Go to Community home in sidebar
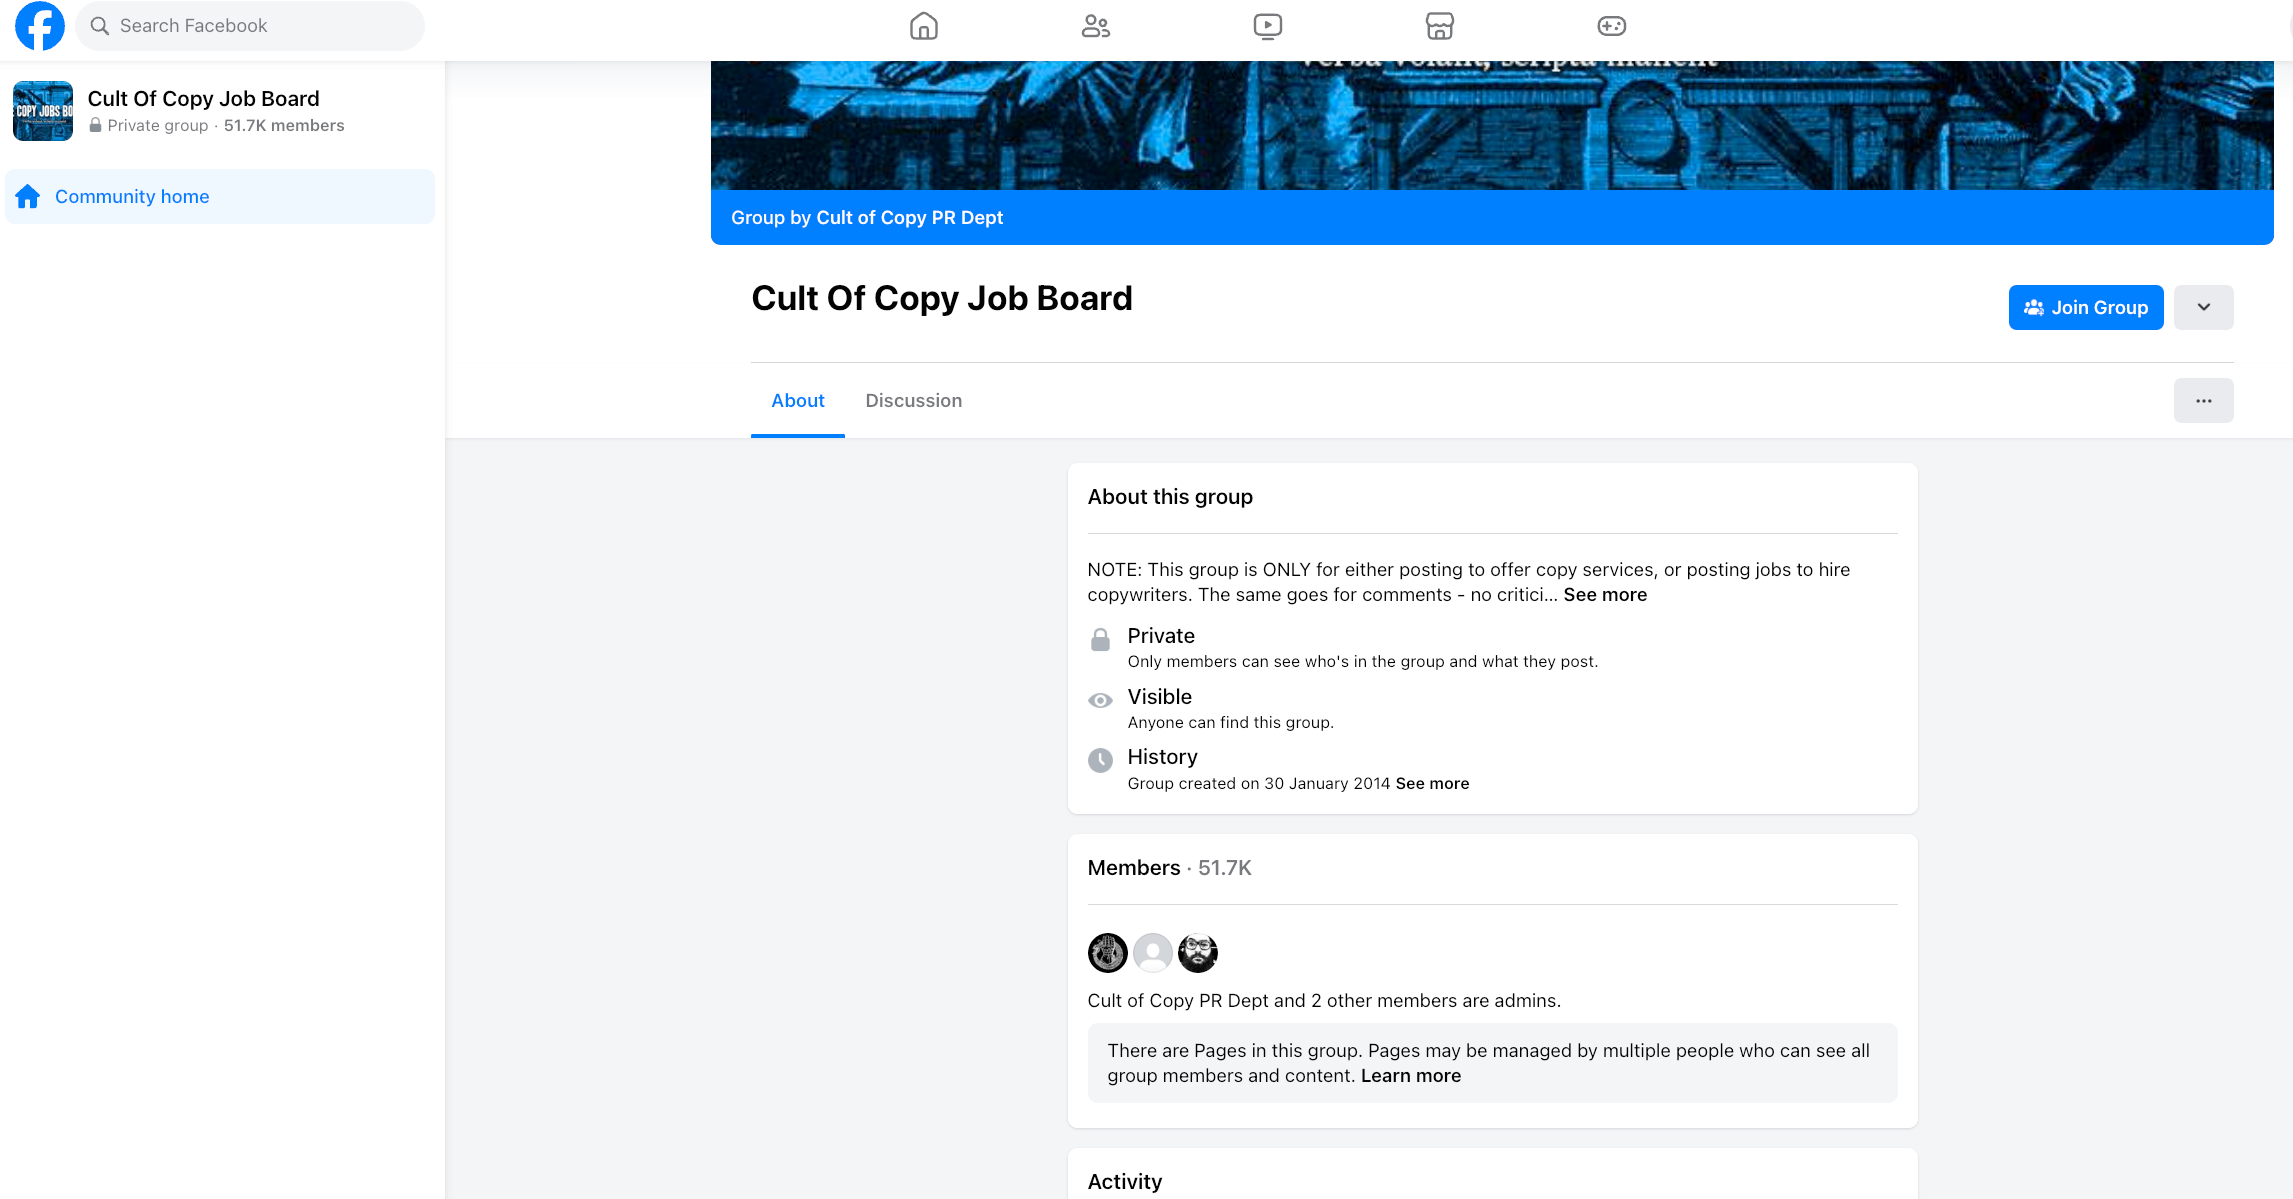The height and width of the screenshot is (1199, 2293). 132,197
